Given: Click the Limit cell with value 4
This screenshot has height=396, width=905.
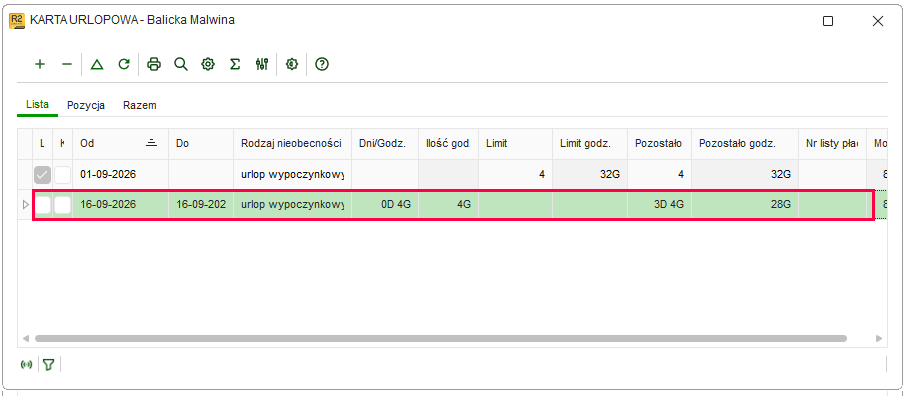Looking at the screenshot, I should pyautogui.click(x=515, y=174).
